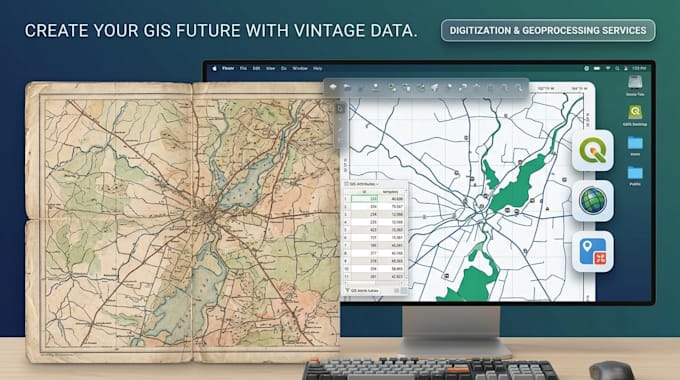The image size is (680, 380).
Task: Click the Apple logo in menu bar
Action: tap(214, 68)
